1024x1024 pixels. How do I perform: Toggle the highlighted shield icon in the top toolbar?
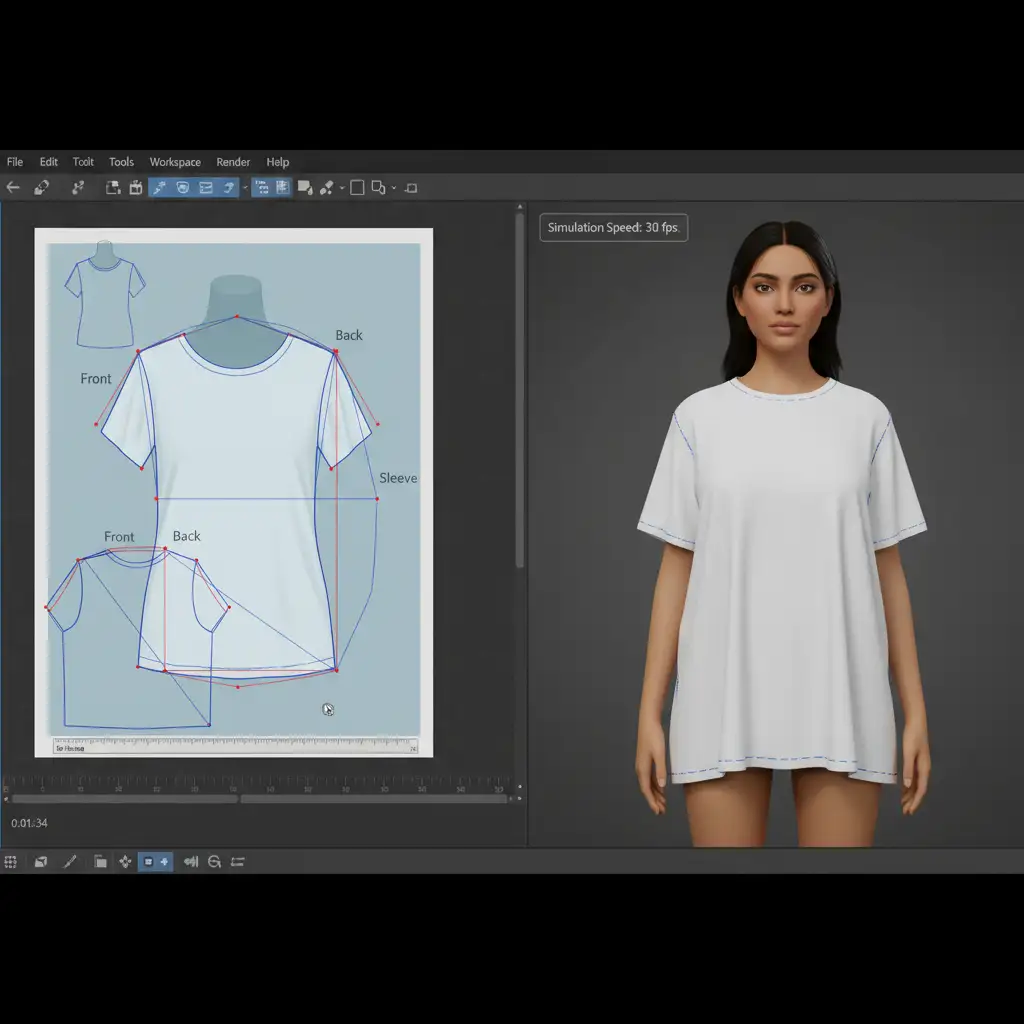point(182,187)
